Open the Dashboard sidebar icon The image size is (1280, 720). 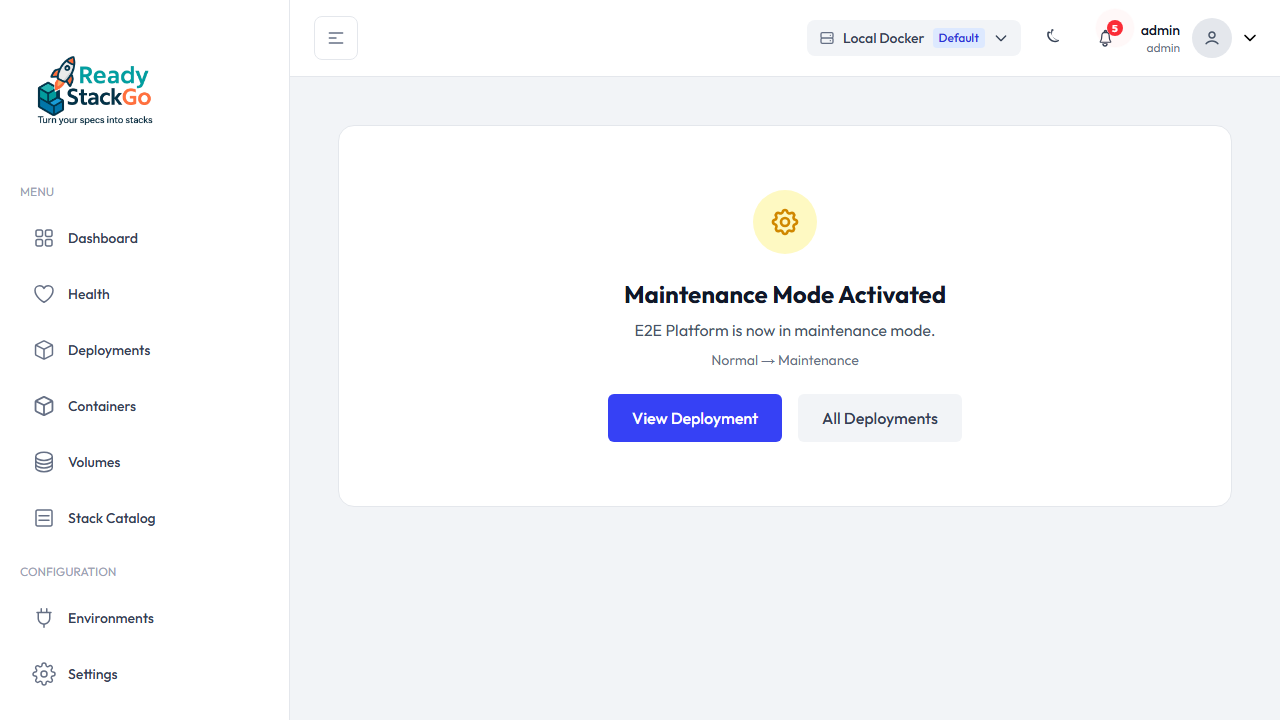pyautogui.click(x=44, y=238)
